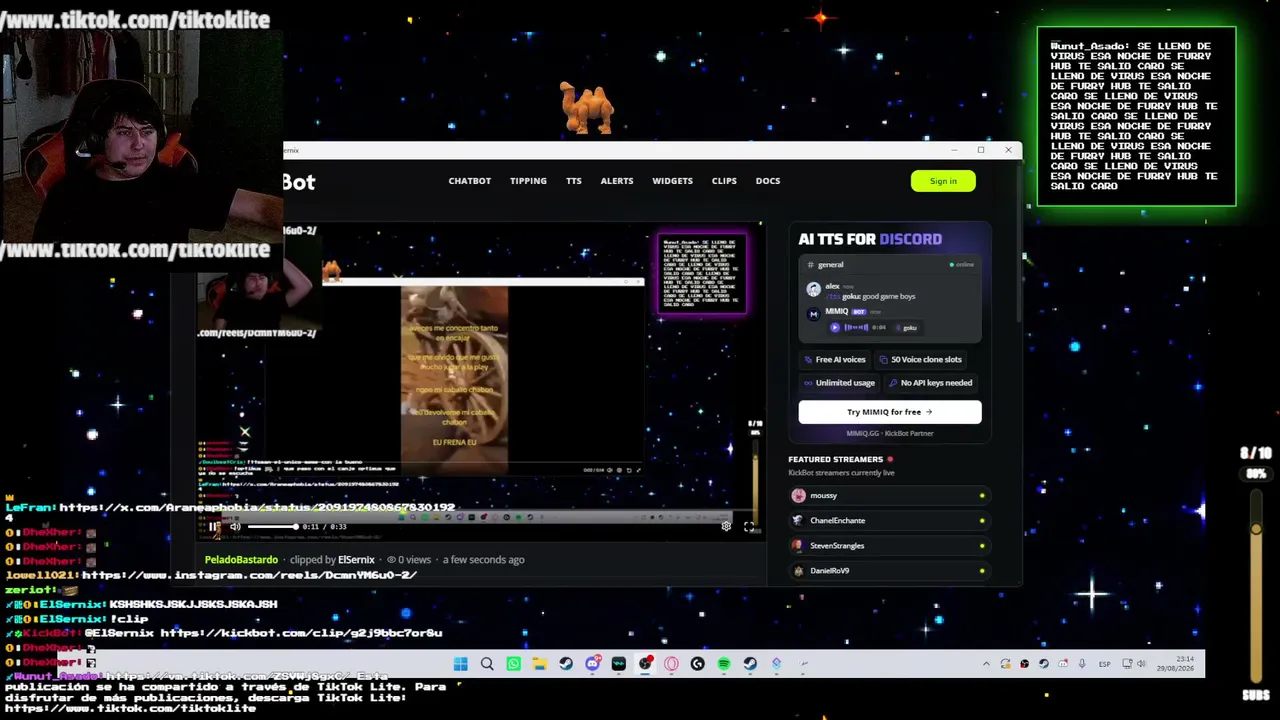Click the Free AI voices chip
Screen dimensions: 1280x720
point(835,360)
